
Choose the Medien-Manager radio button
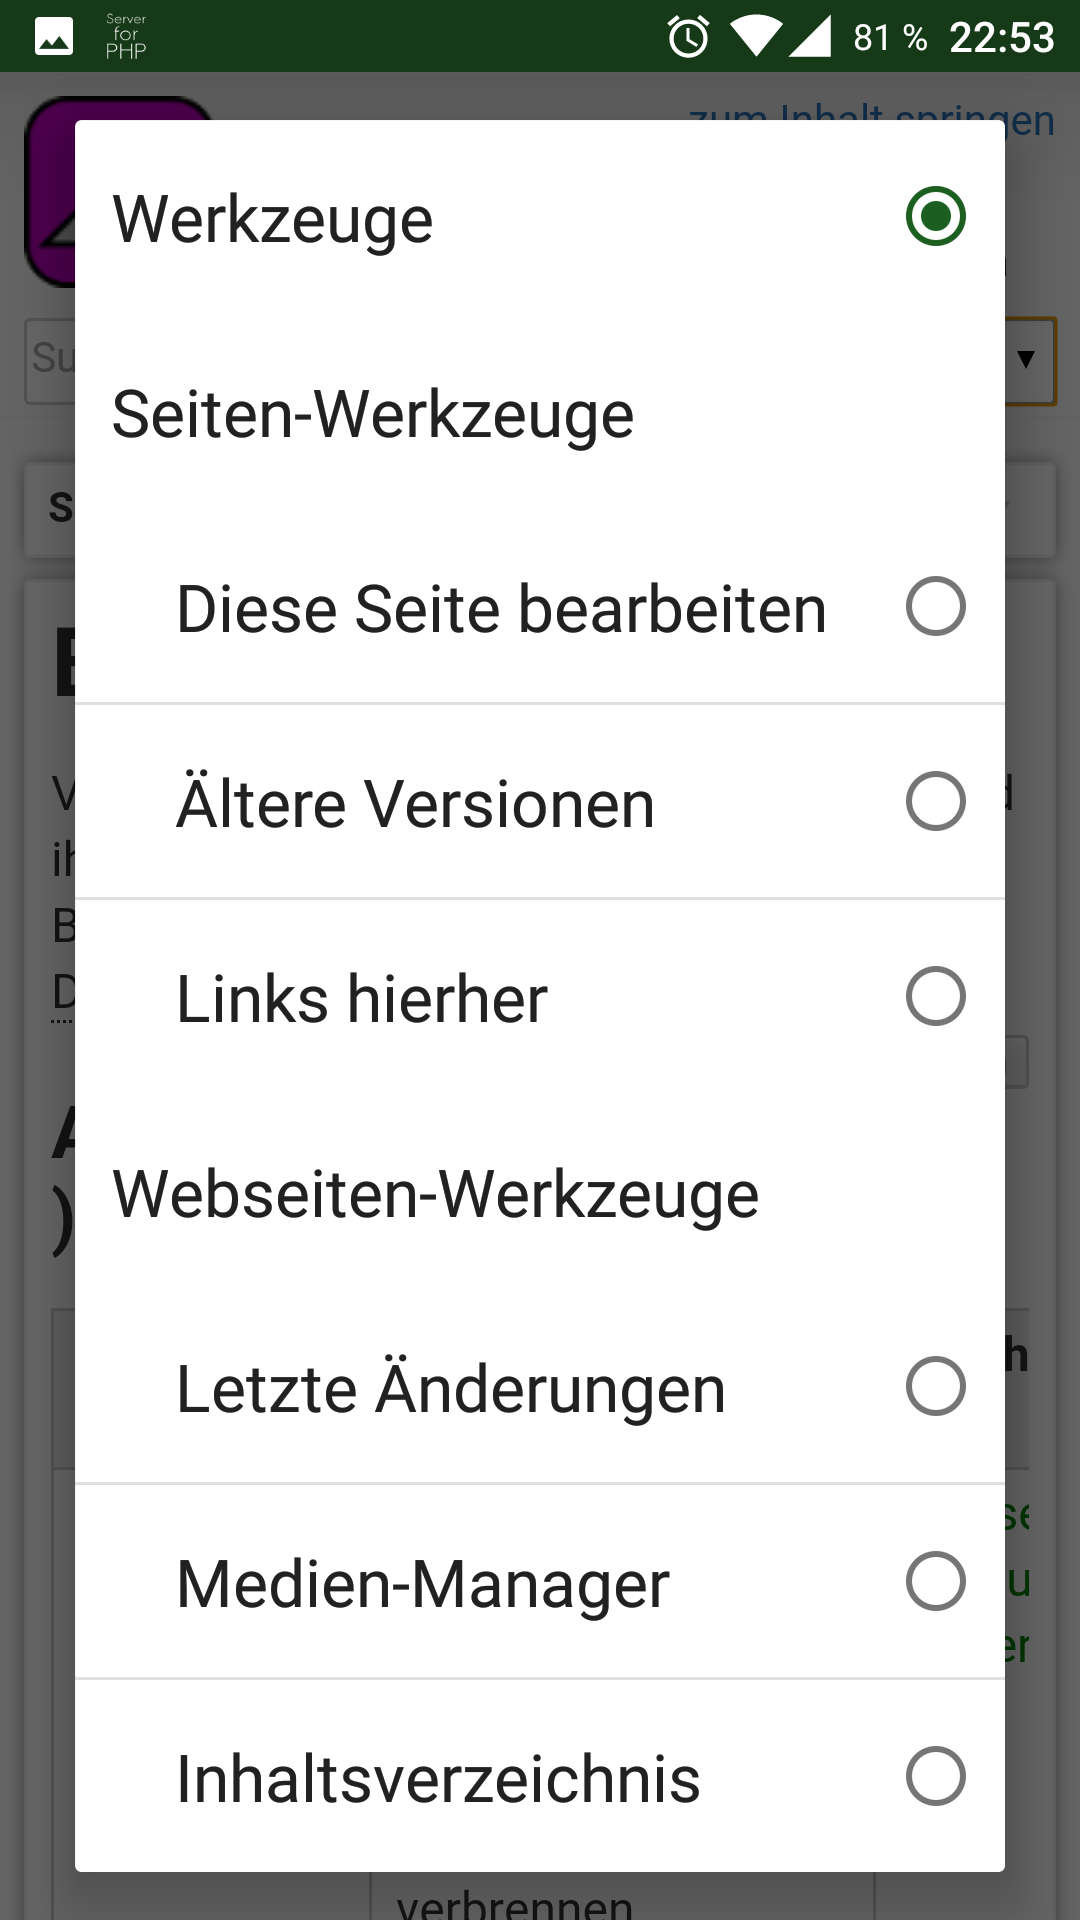coord(935,1581)
